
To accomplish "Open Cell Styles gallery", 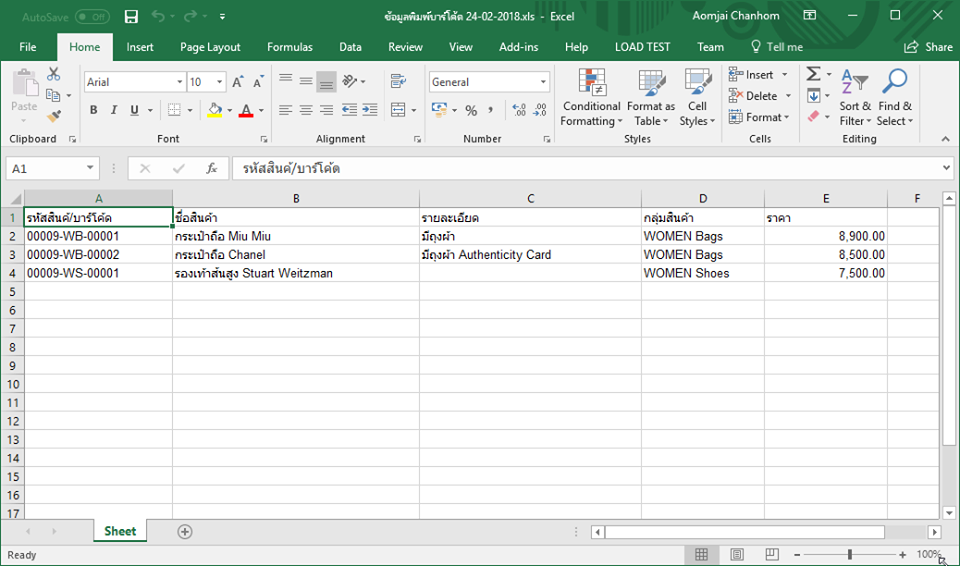I will point(697,98).
